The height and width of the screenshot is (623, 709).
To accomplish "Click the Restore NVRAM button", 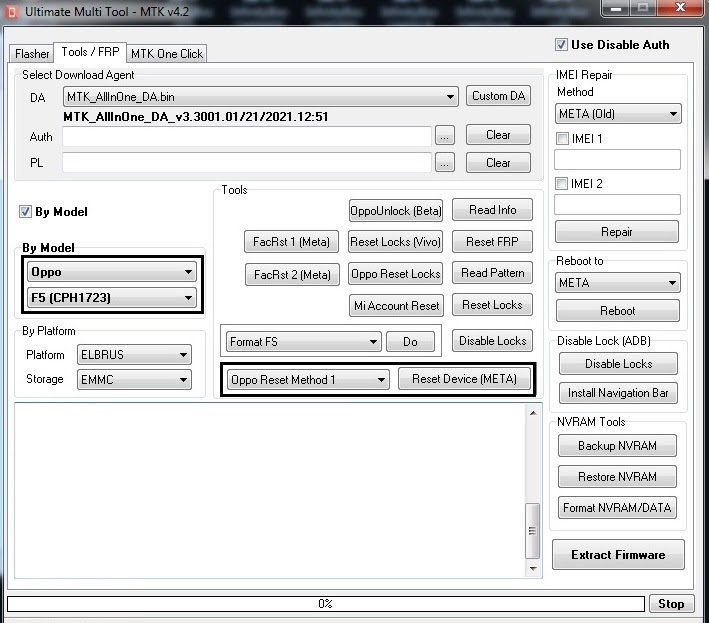I will pos(617,477).
